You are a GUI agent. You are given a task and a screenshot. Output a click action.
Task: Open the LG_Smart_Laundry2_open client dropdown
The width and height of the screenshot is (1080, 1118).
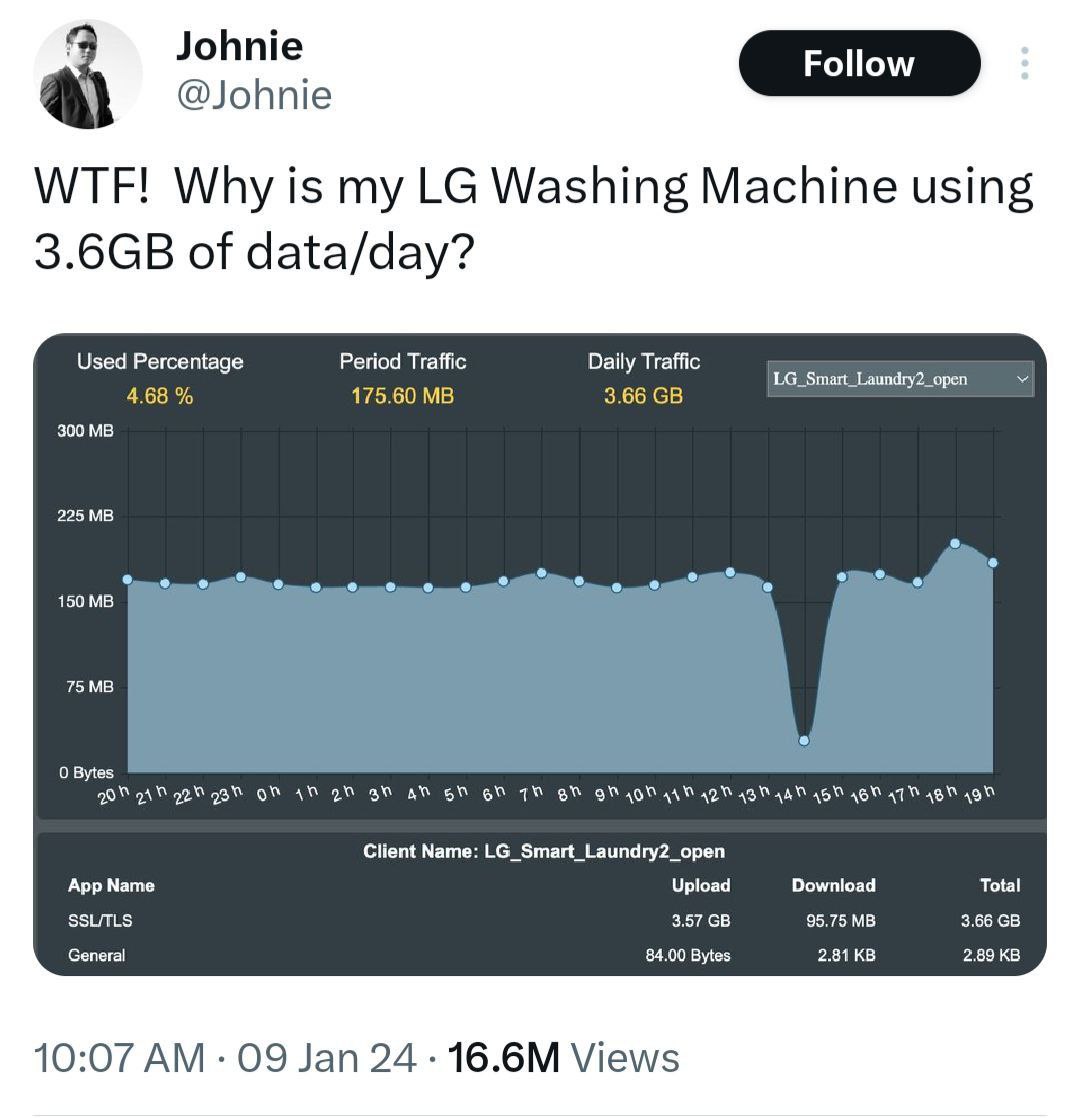pos(900,379)
